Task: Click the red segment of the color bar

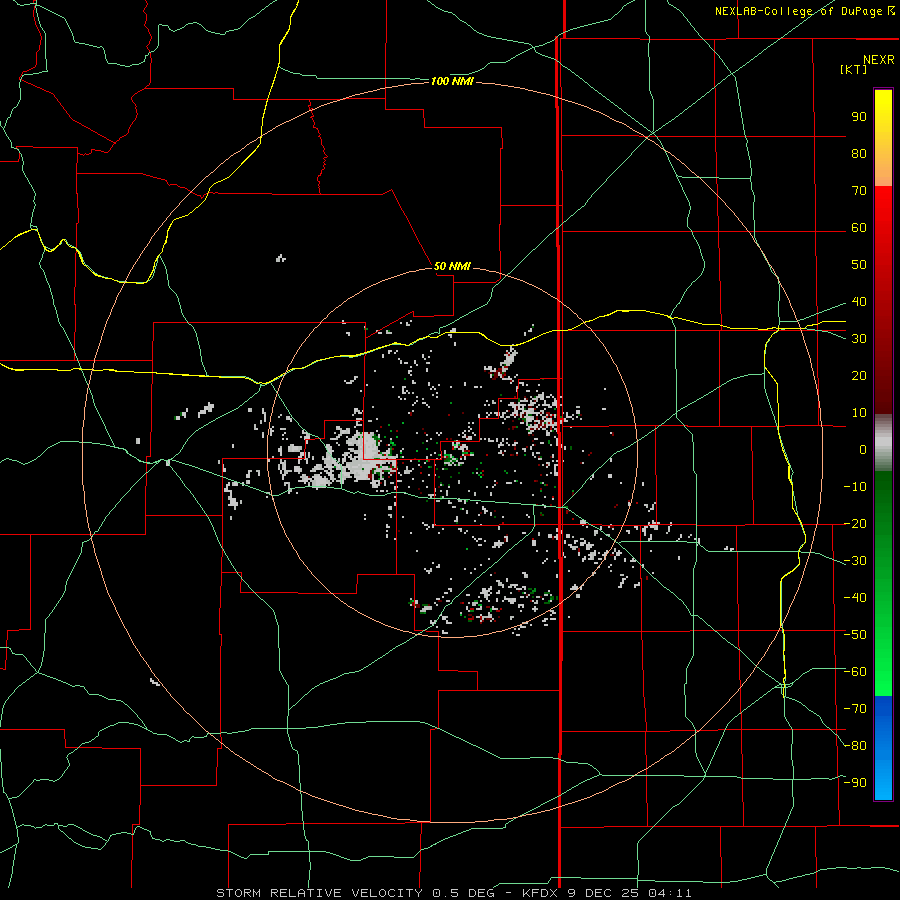Action: tap(883, 298)
